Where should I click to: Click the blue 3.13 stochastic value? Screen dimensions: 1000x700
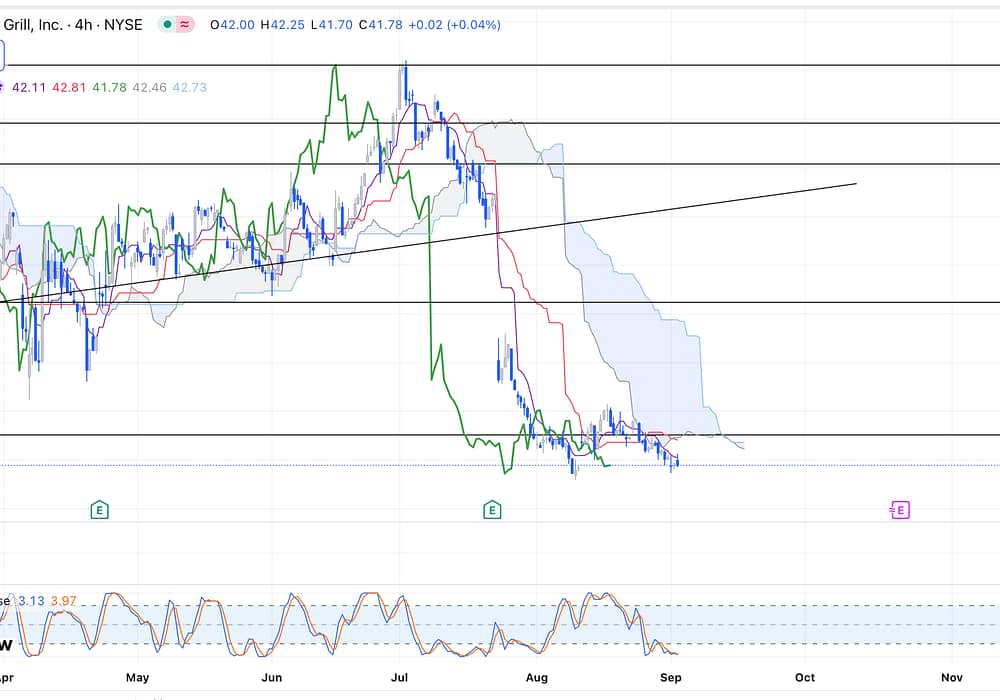tap(29, 601)
